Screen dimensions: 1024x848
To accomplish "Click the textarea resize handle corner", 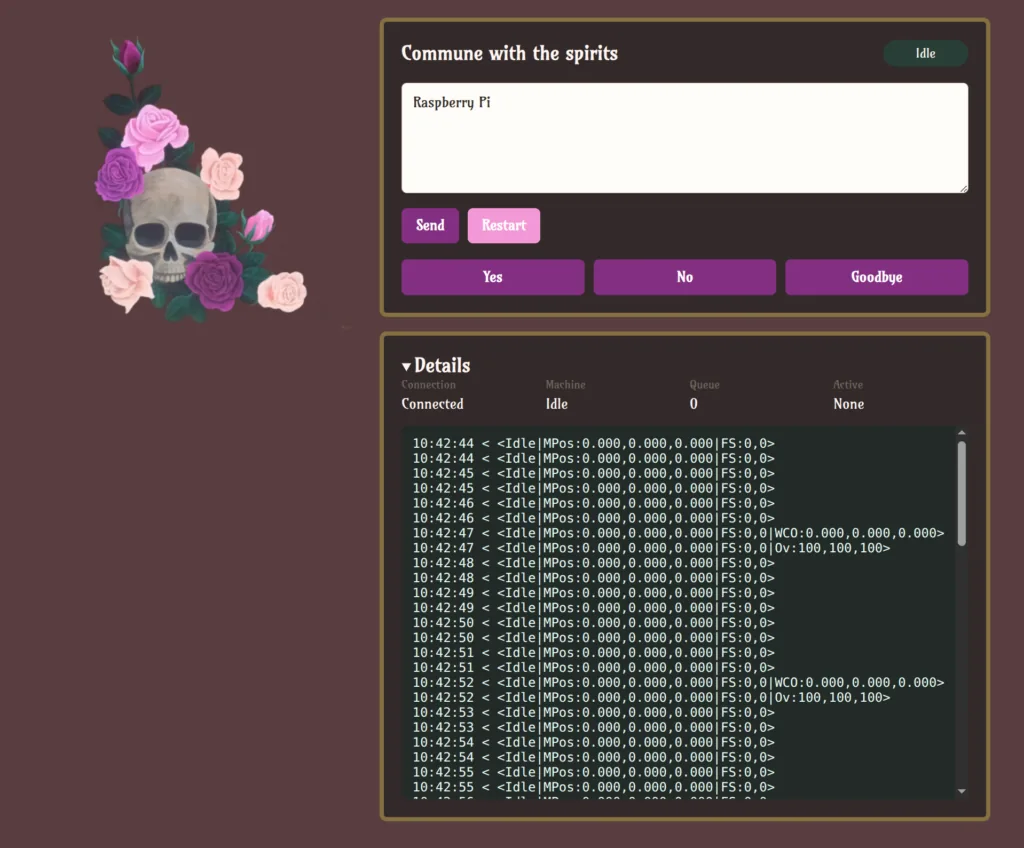I will pyautogui.click(x=963, y=188).
